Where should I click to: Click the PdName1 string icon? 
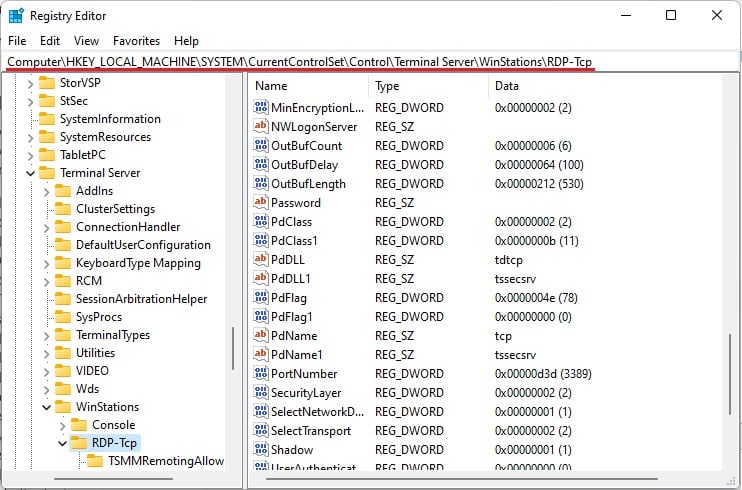pos(261,354)
